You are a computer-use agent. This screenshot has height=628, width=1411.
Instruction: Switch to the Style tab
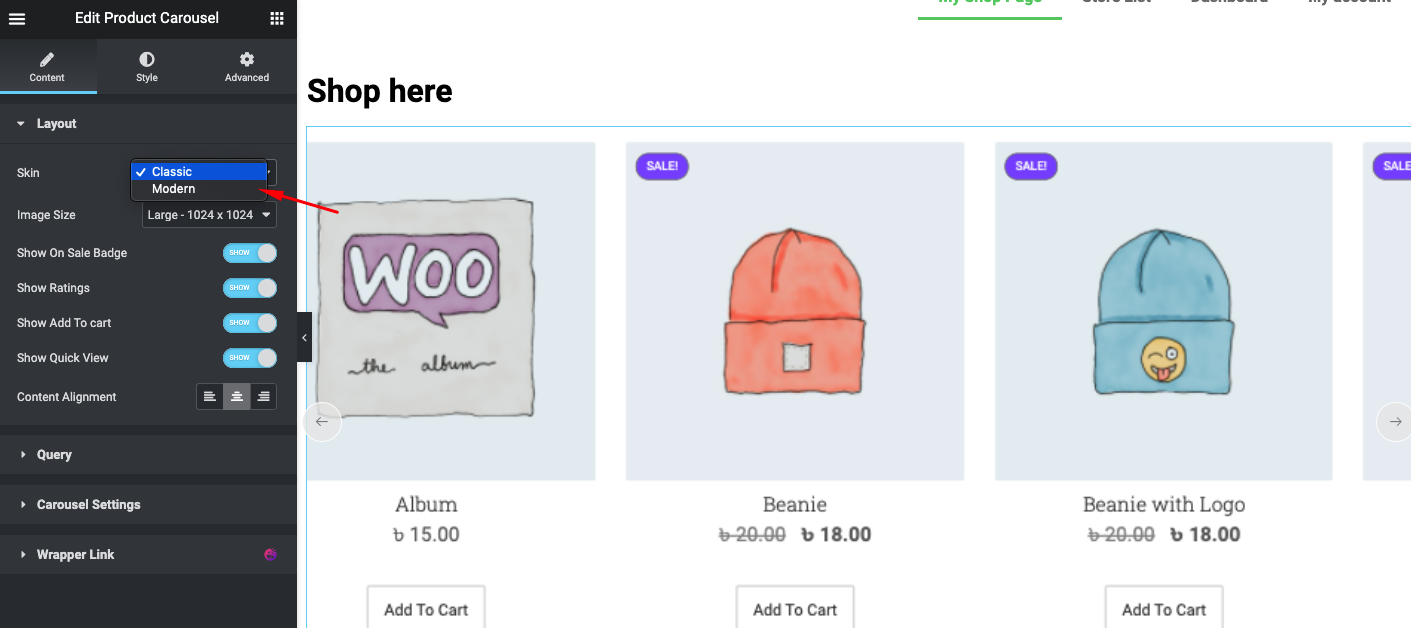pyautogui.click(x=147, y=67)
